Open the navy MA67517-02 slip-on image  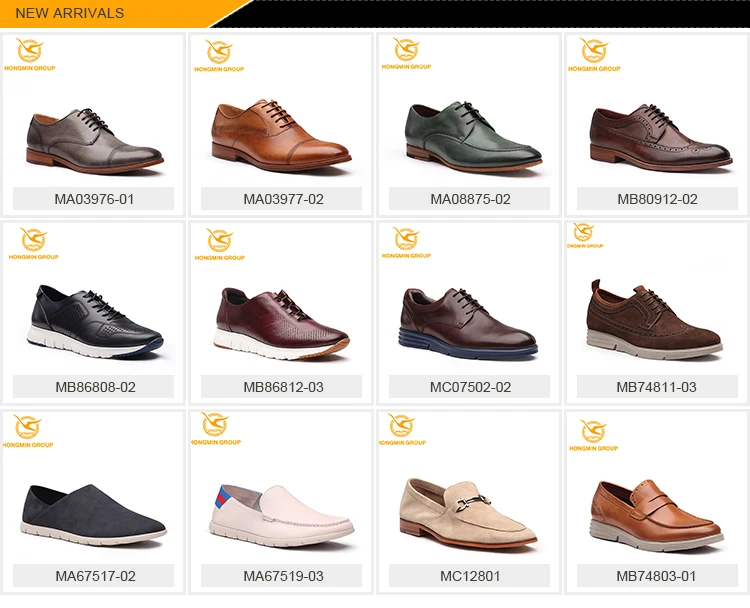[x=93, y=515]
